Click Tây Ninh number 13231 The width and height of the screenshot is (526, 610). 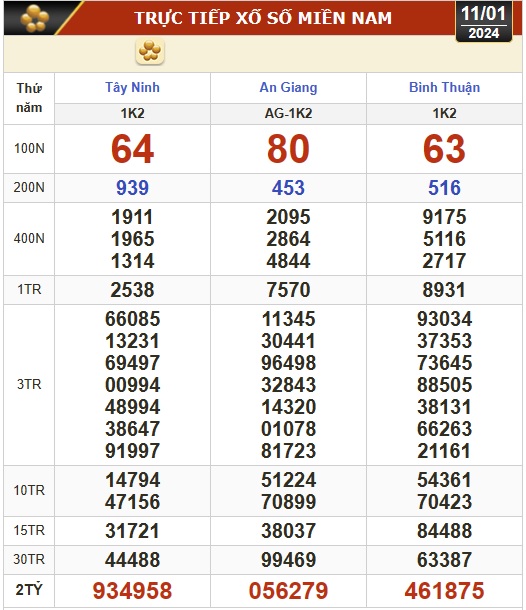[132, 341]
